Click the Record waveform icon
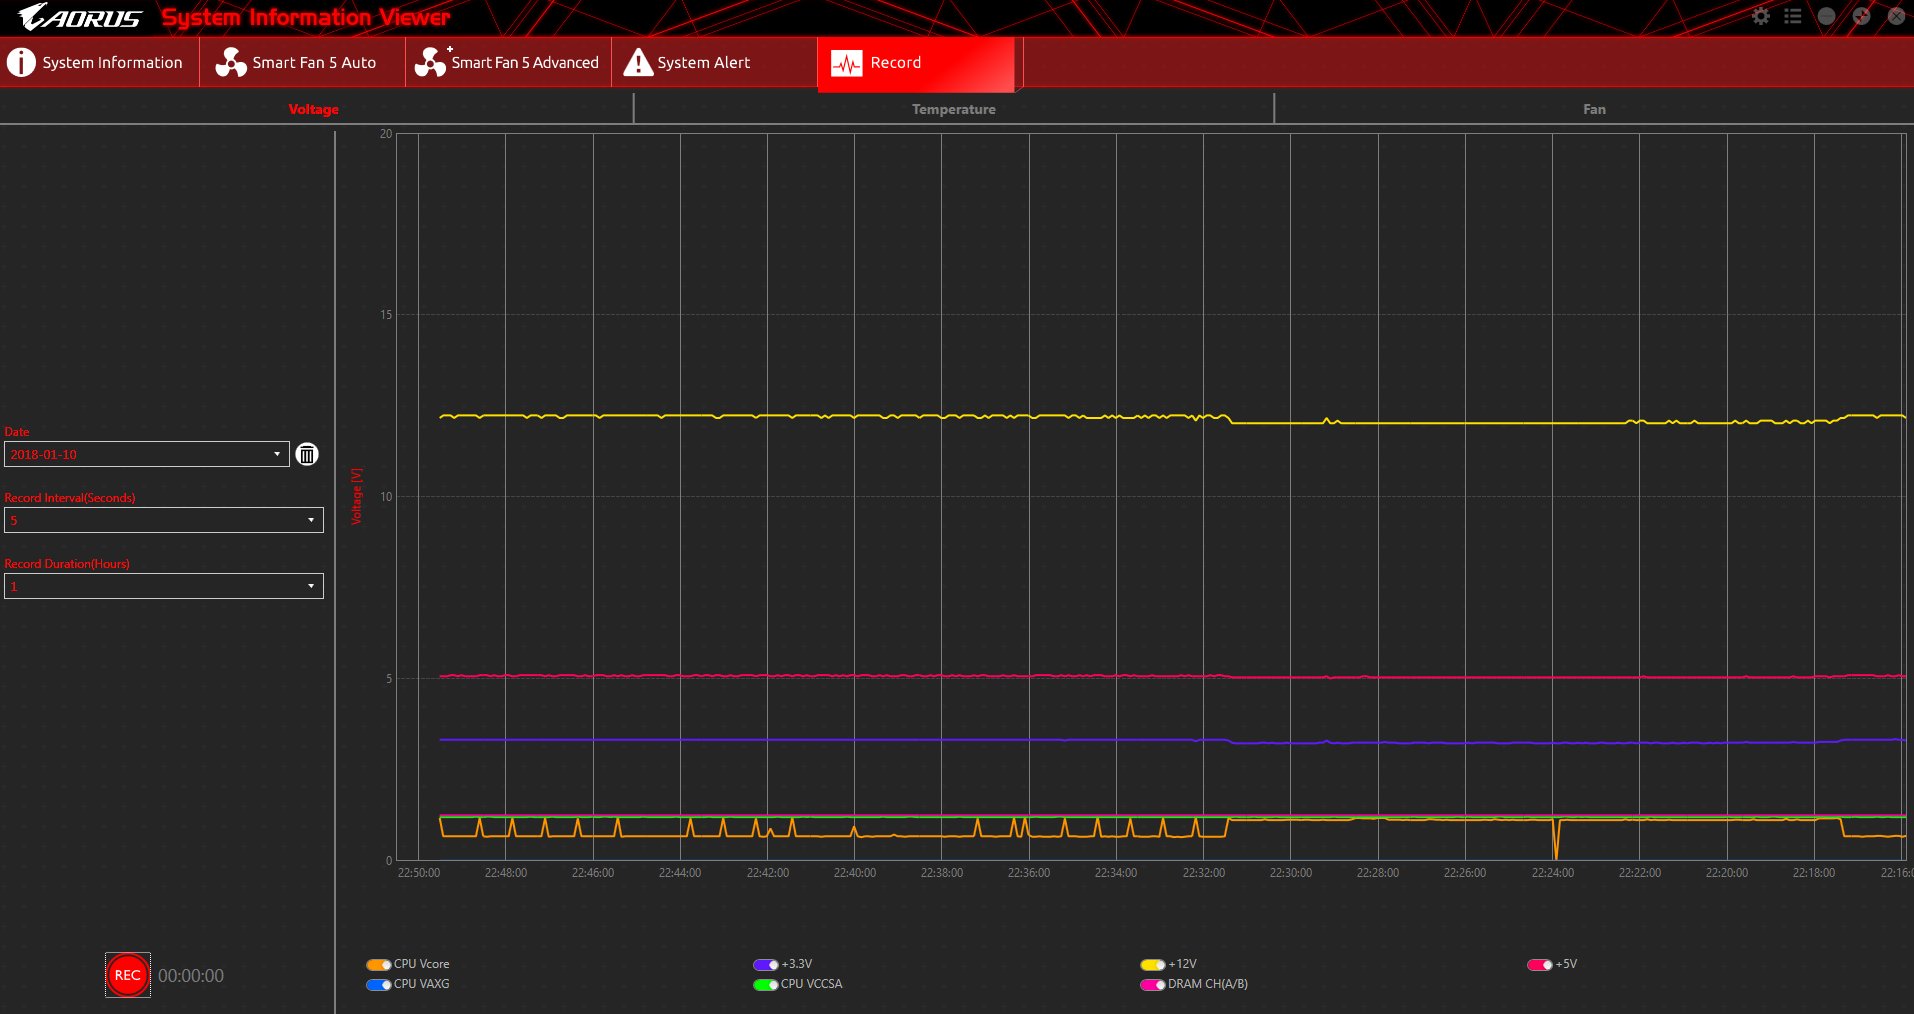The image size is (1914, 1014). point(847,63)
